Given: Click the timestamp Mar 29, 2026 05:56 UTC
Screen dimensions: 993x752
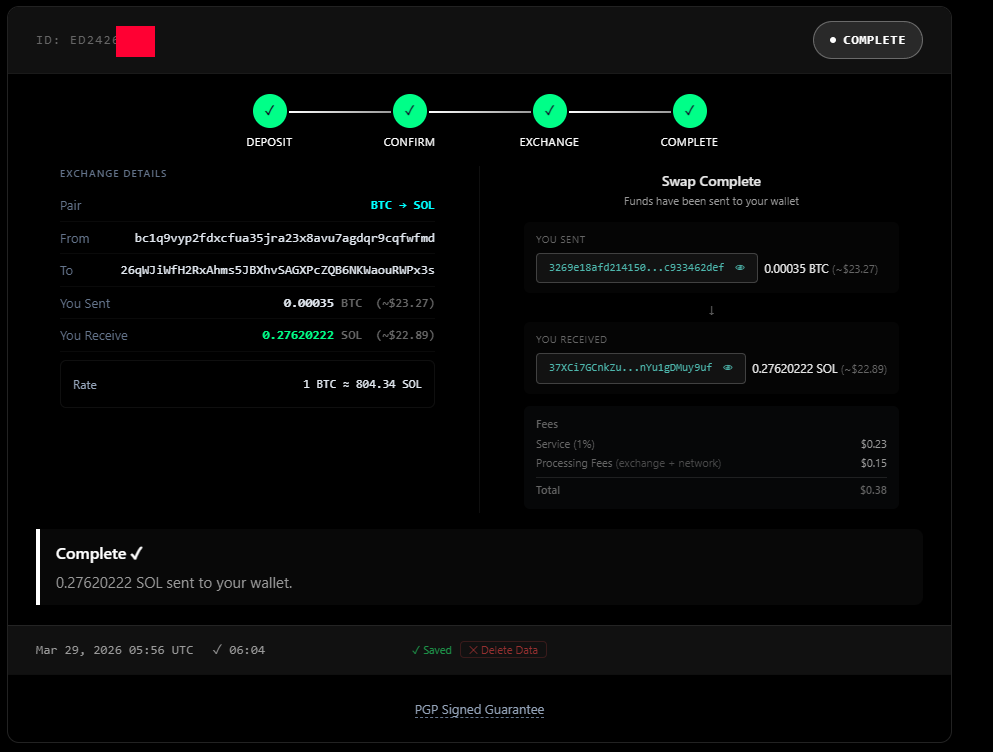Looking at the screenshot, I should (x=115, y=650).
